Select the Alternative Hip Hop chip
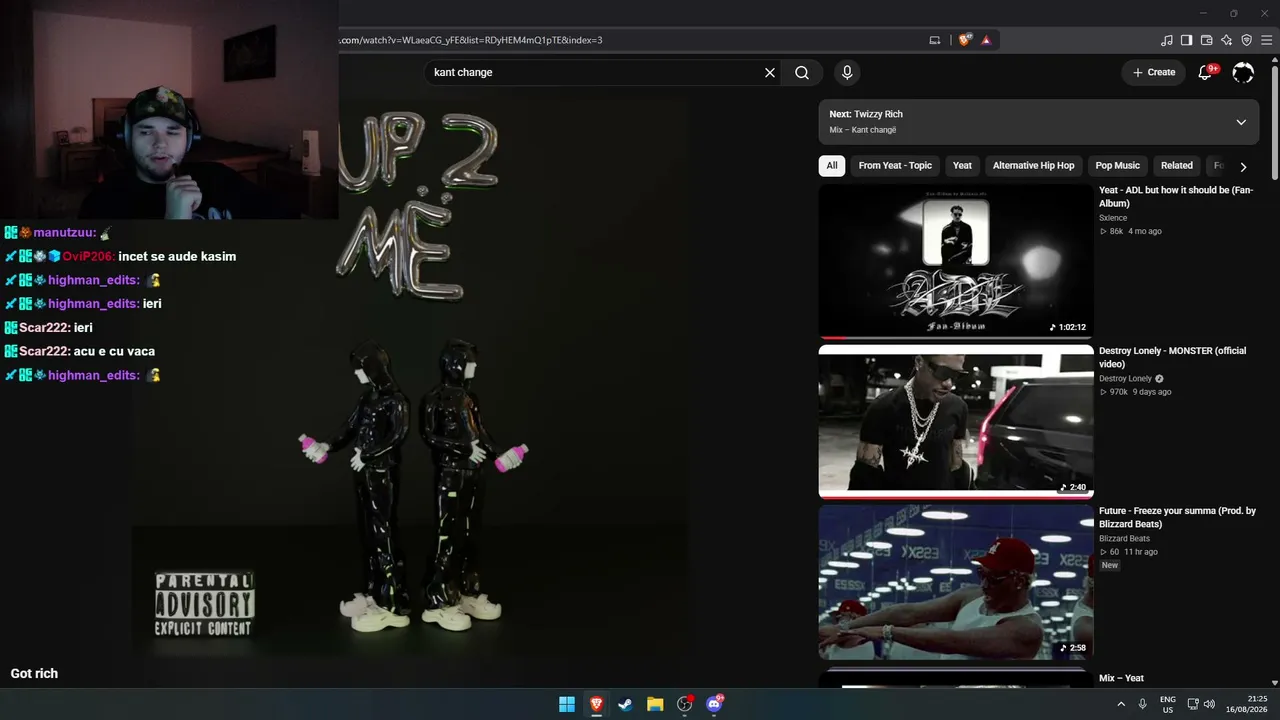The image size is (1280, 720). coord(1033,166)
